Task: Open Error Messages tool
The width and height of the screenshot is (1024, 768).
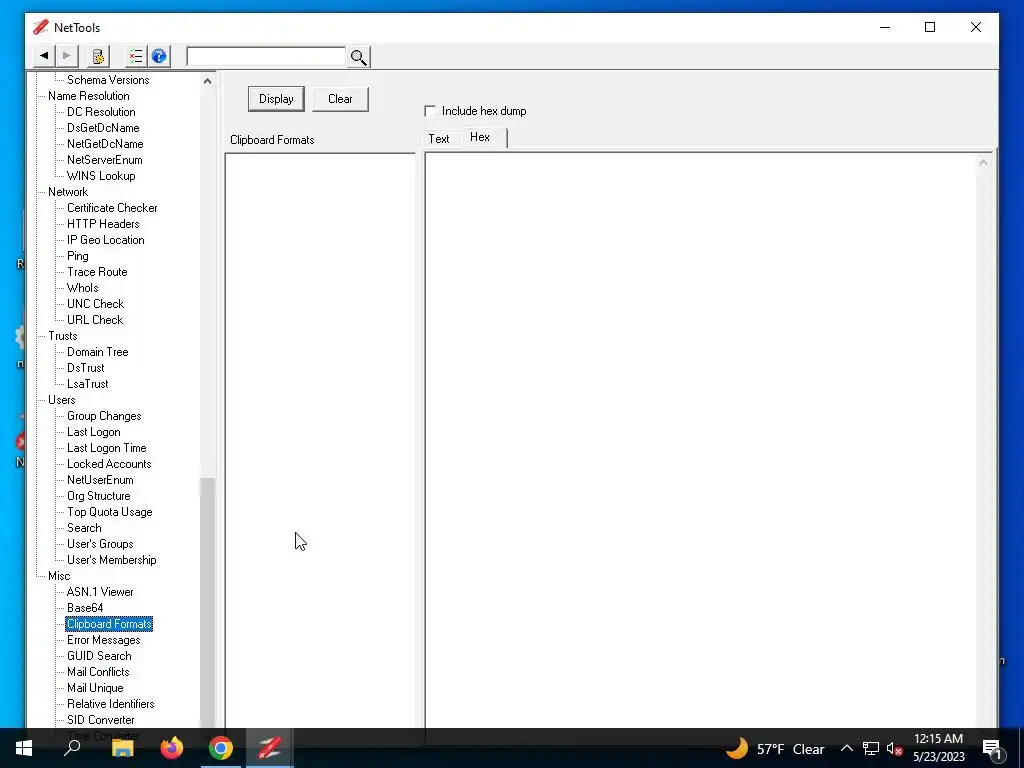Action: pos(104,640)
